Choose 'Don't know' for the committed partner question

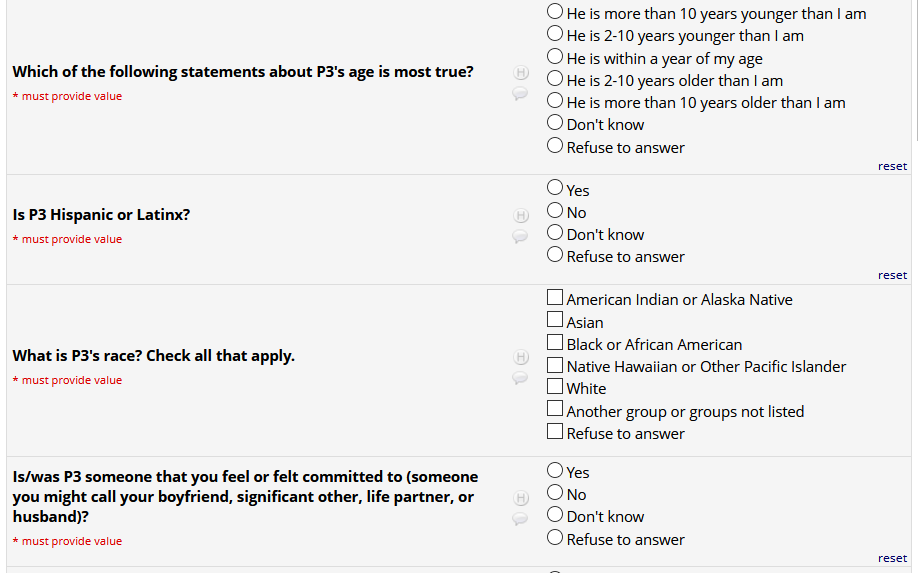[x=555, y=515]
